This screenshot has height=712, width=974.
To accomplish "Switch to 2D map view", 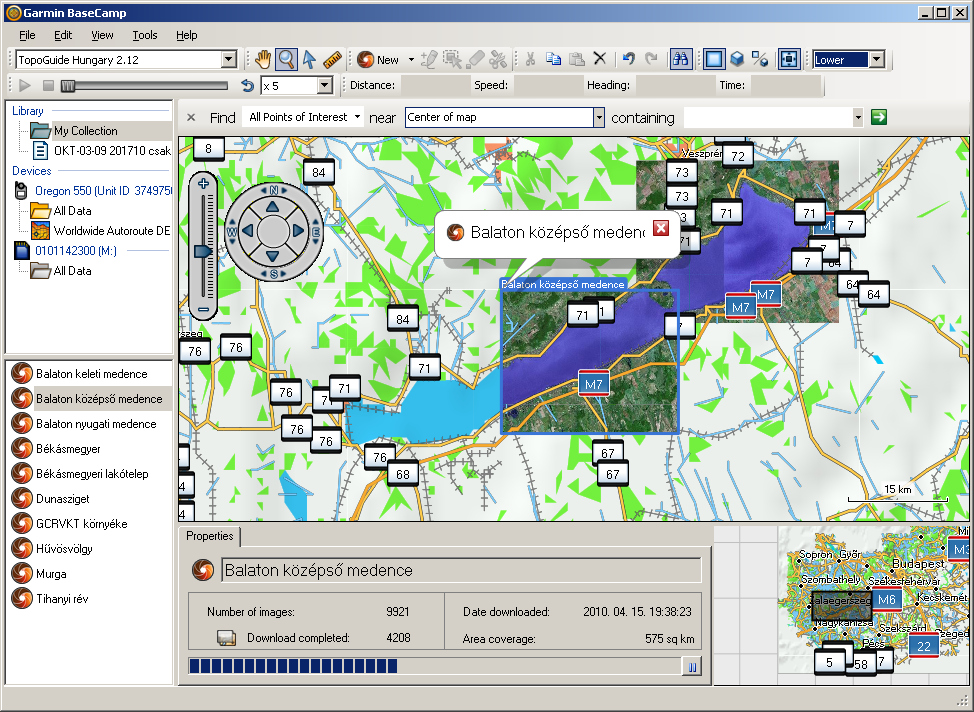I will [714, 60].
